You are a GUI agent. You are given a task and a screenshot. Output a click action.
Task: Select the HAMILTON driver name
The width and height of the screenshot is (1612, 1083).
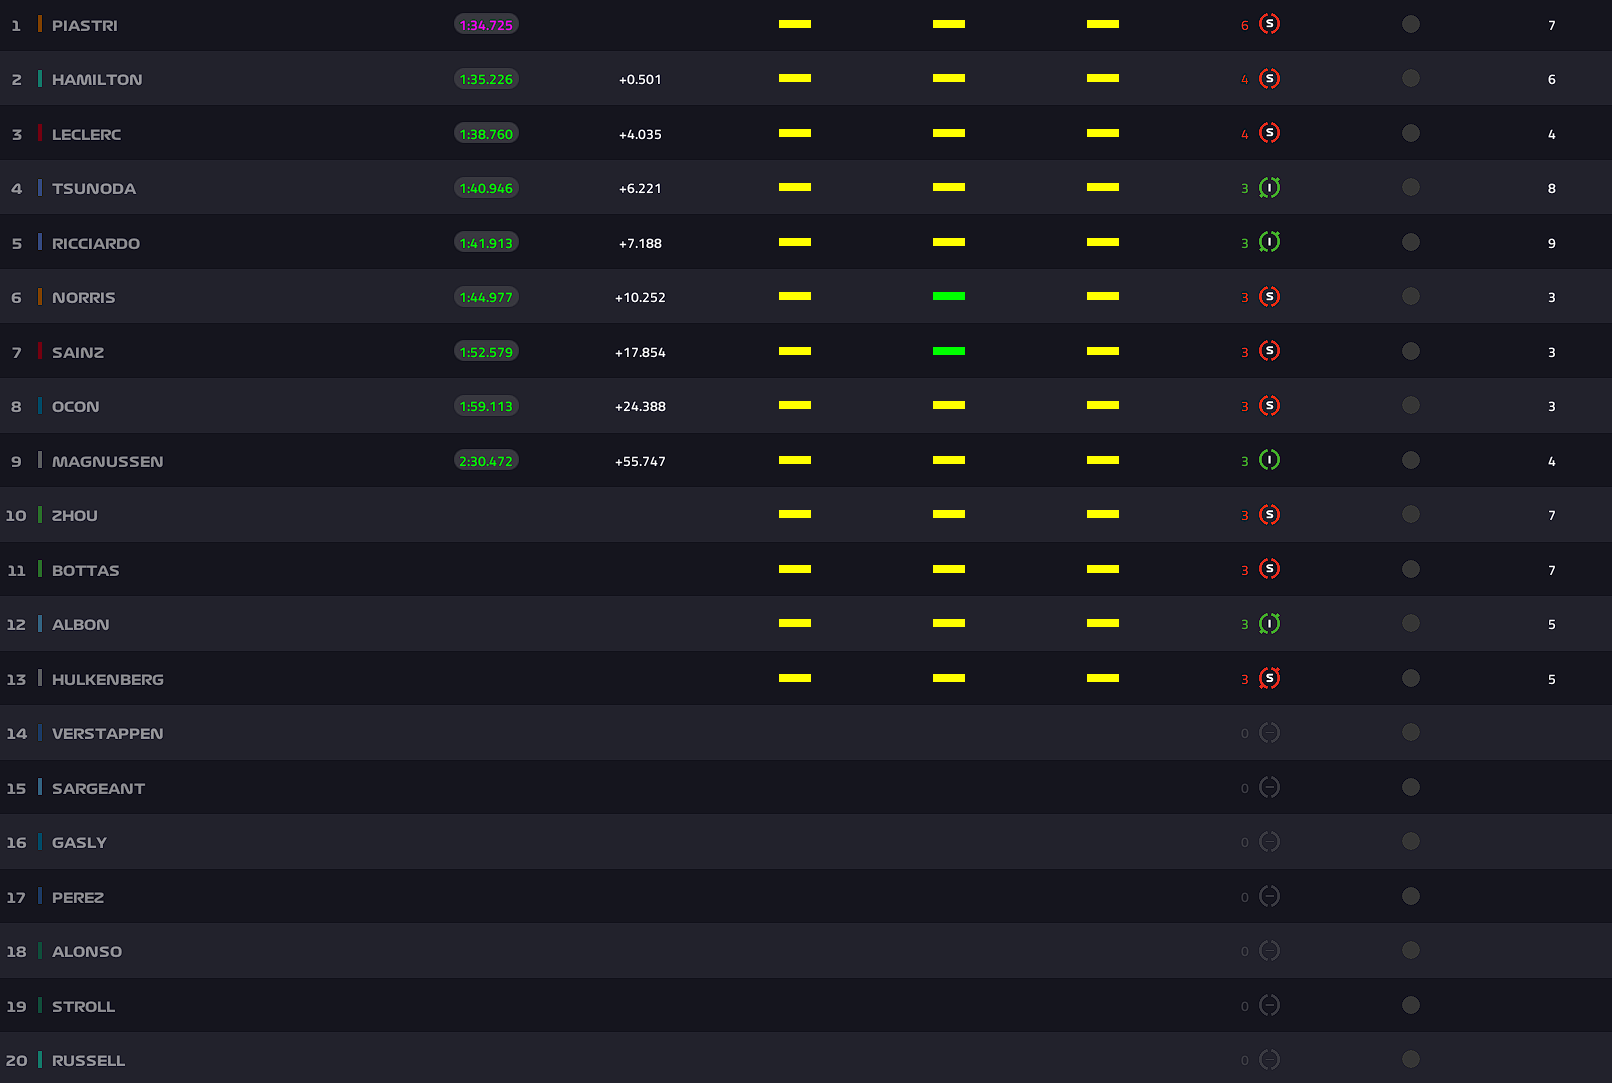[x=97, y=79]
